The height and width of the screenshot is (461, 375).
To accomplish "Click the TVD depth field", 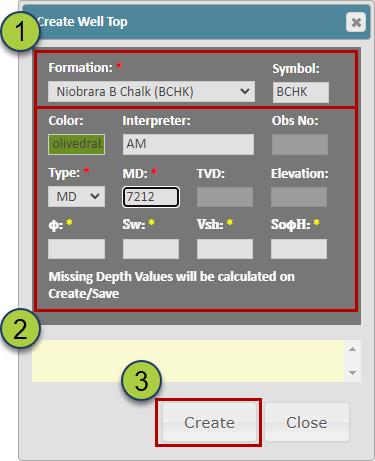I will point(225,197).
